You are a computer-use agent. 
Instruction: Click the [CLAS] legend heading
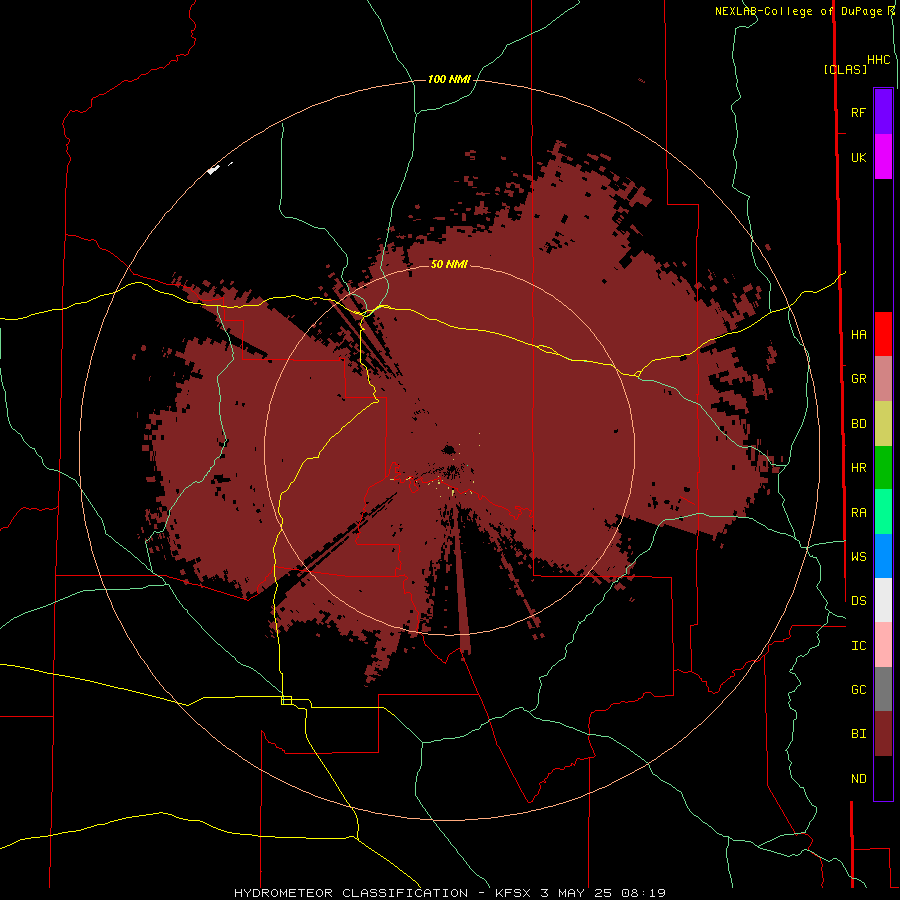coord(845,69)
